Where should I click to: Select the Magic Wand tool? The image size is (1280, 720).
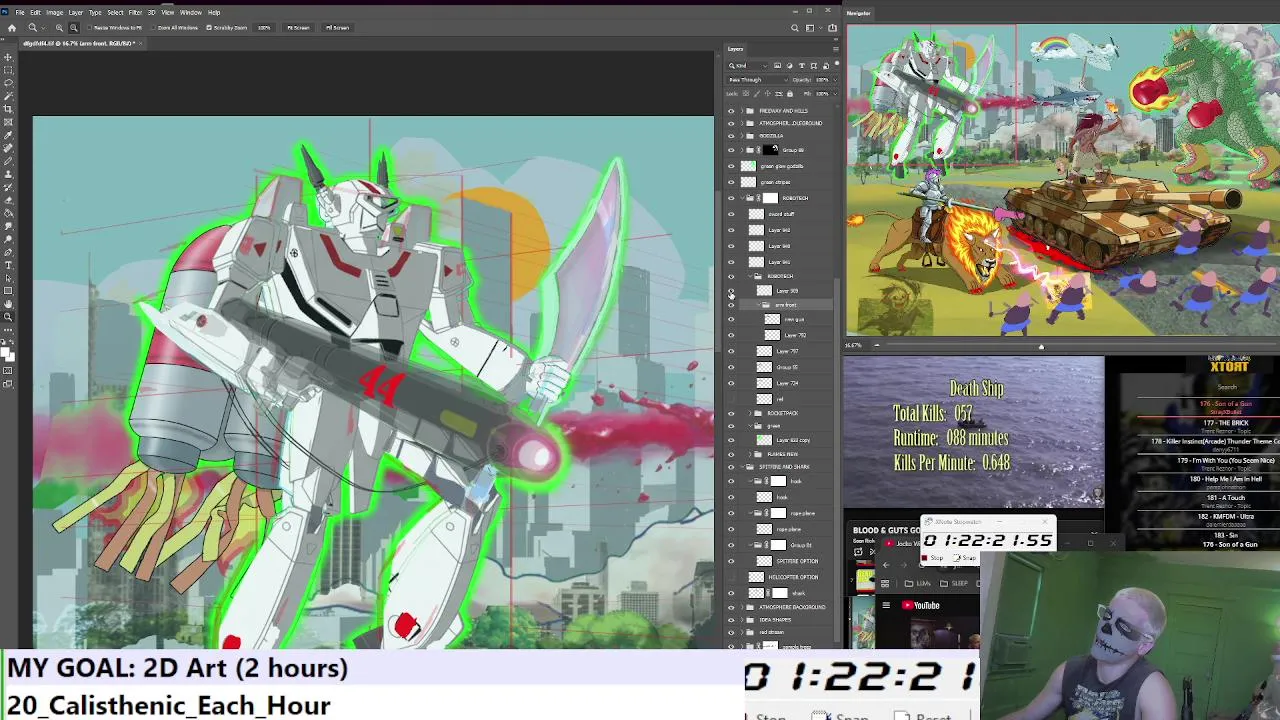tap(8, 96)
